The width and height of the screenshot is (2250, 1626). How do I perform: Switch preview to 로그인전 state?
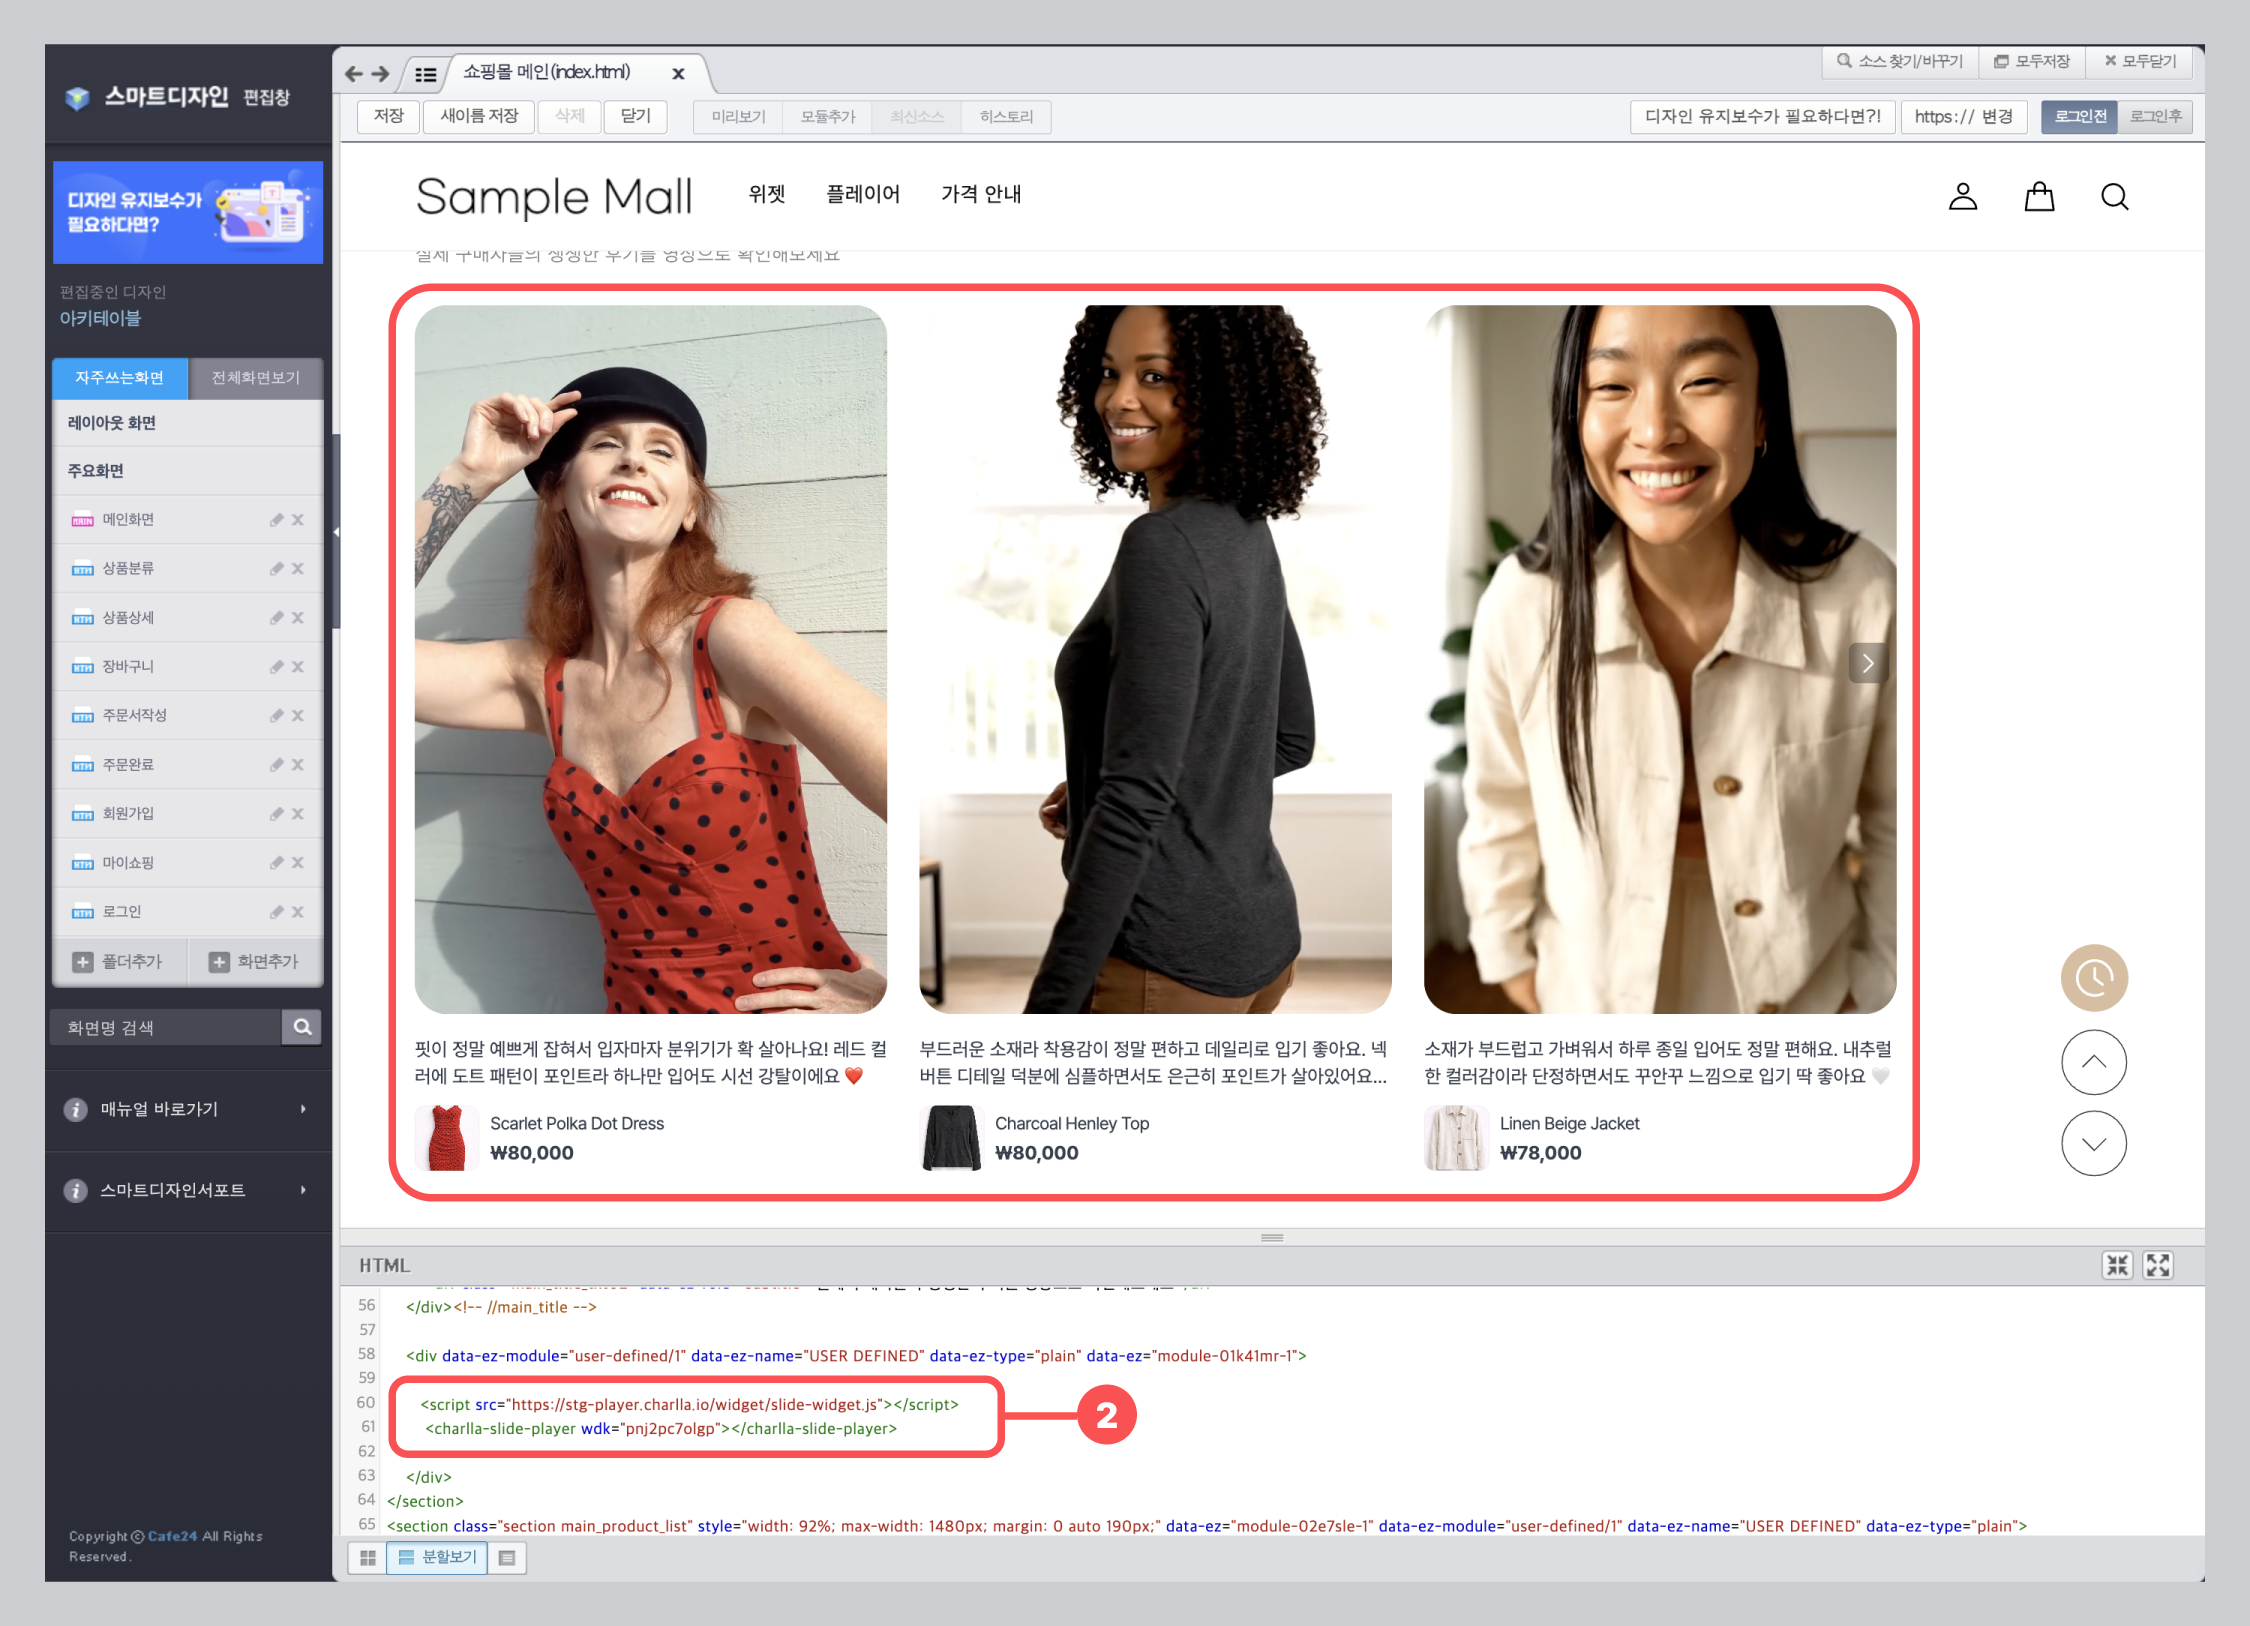[2080, 116]
